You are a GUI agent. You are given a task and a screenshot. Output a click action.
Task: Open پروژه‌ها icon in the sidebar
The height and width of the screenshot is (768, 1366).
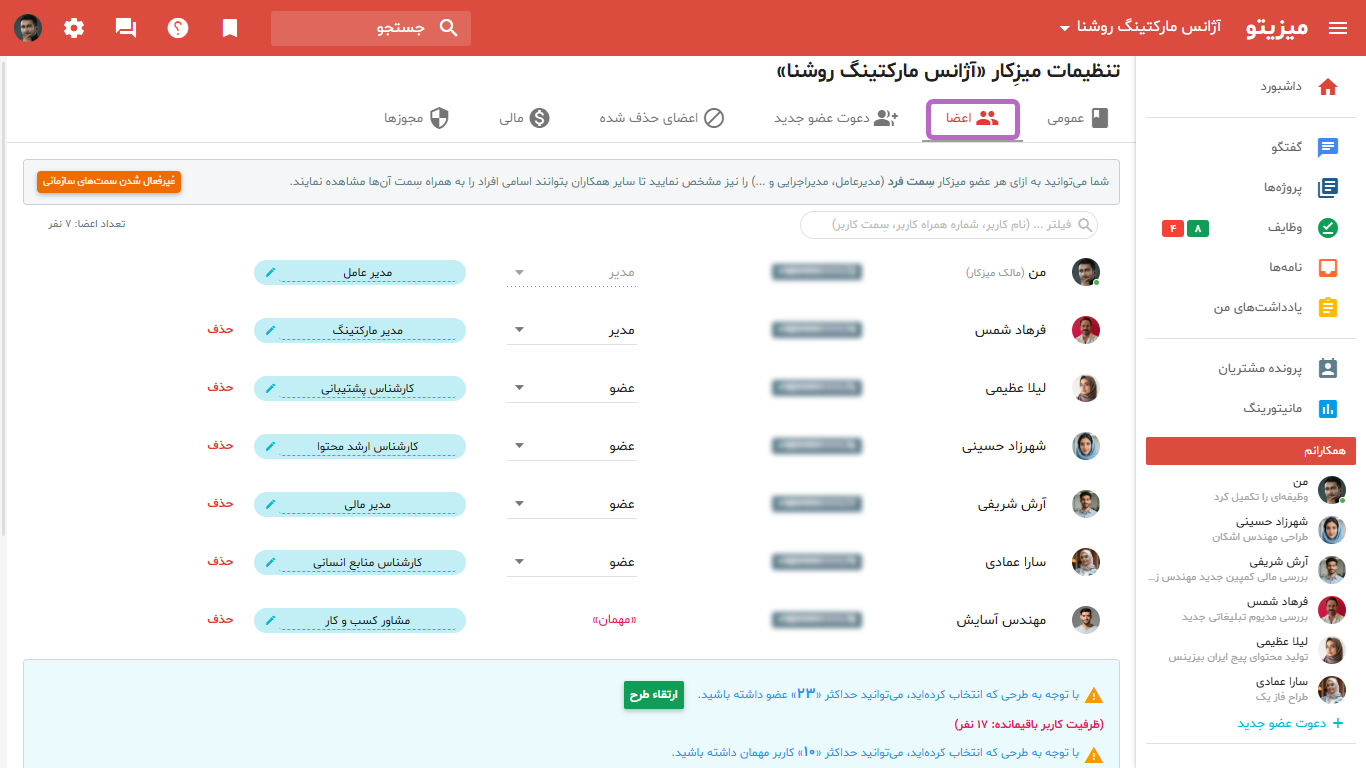click(x=1328, y=188)
